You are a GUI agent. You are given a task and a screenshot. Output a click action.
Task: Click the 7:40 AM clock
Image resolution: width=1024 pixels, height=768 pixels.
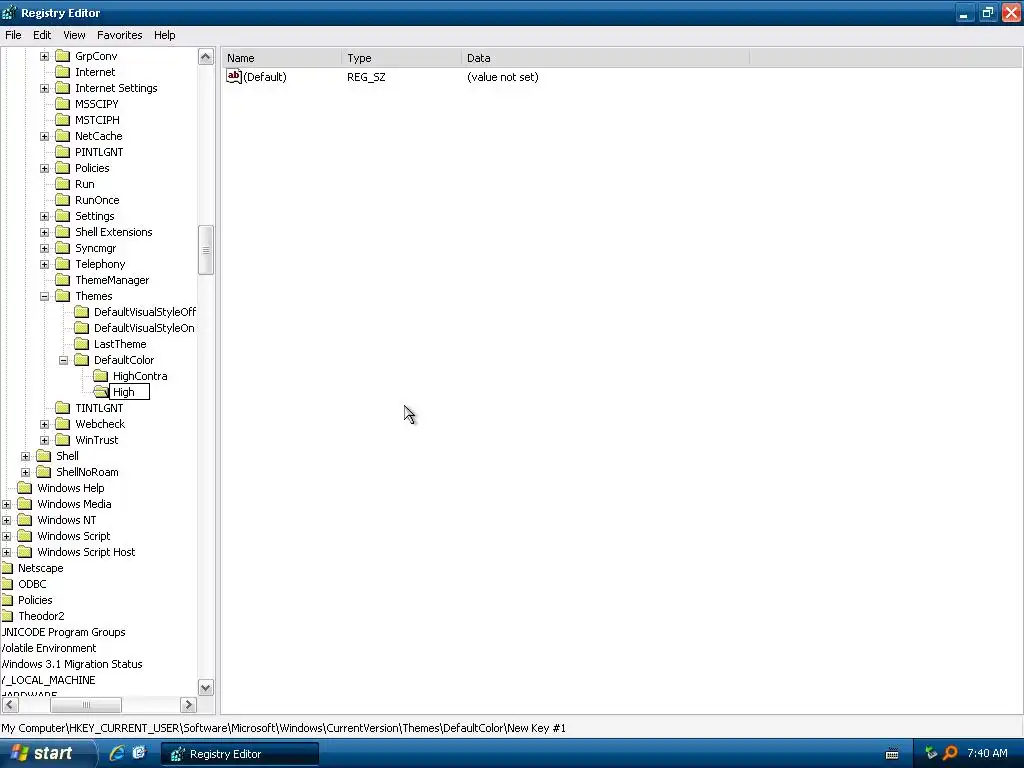(987, 754)
